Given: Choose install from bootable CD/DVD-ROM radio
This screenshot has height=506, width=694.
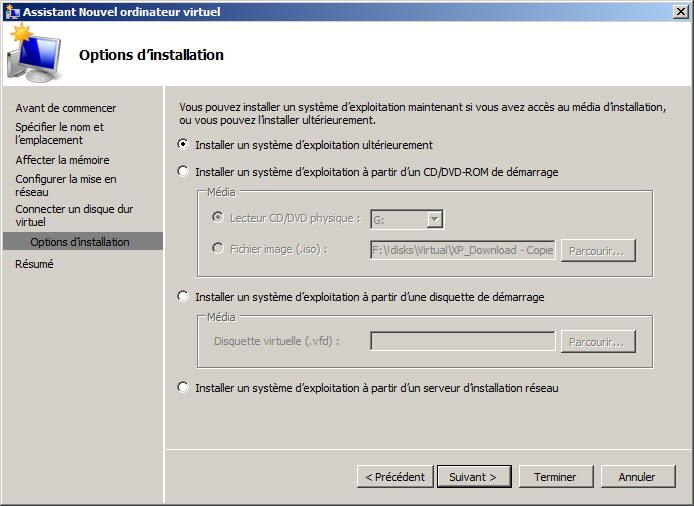Looking at the screenshot, I should coord(183,171).
